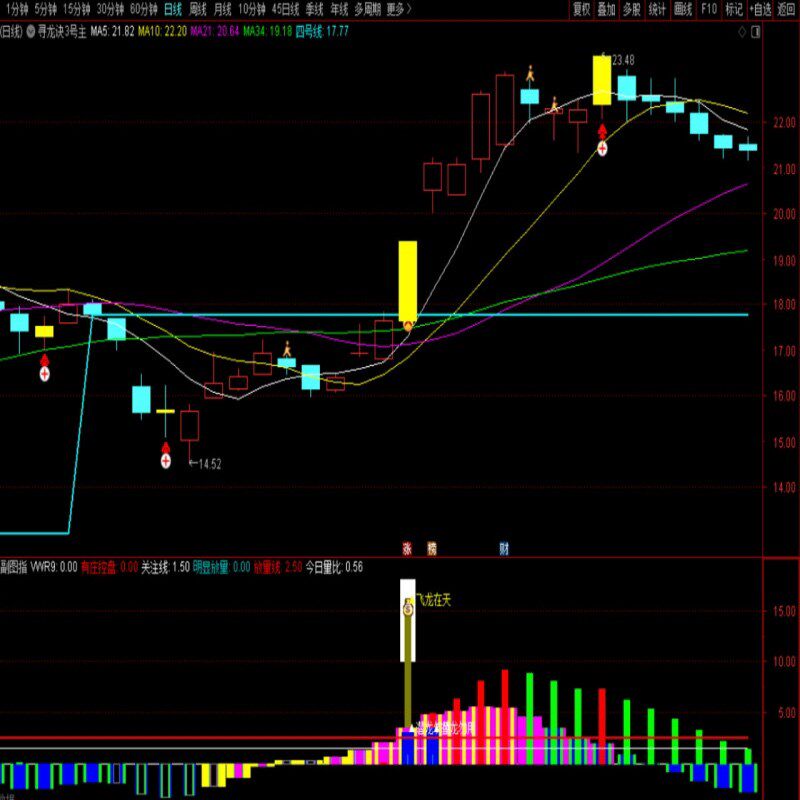The width and height of the screenshot is (800, 800).
Task: Click the VWR9: 0.00 indicator label
Action: point(54,567)
